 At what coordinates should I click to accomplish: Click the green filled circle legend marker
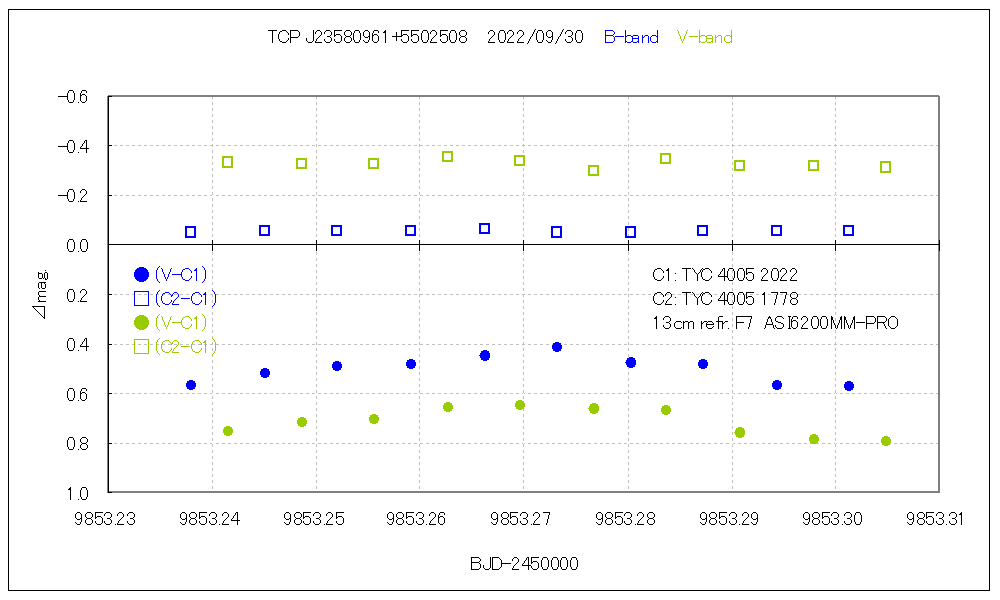tap(141, 322)
